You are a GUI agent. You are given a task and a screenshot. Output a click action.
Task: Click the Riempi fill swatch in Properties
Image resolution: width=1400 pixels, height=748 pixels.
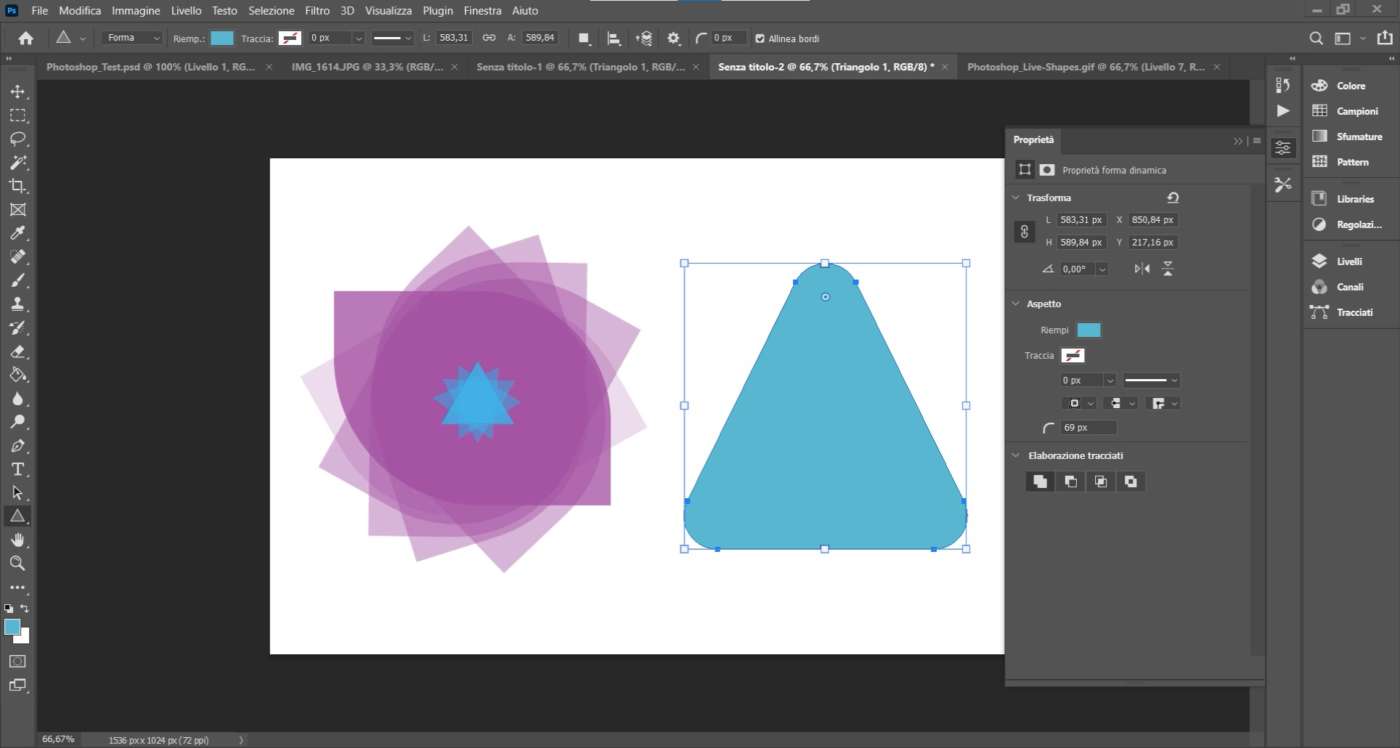[1088, 330]
